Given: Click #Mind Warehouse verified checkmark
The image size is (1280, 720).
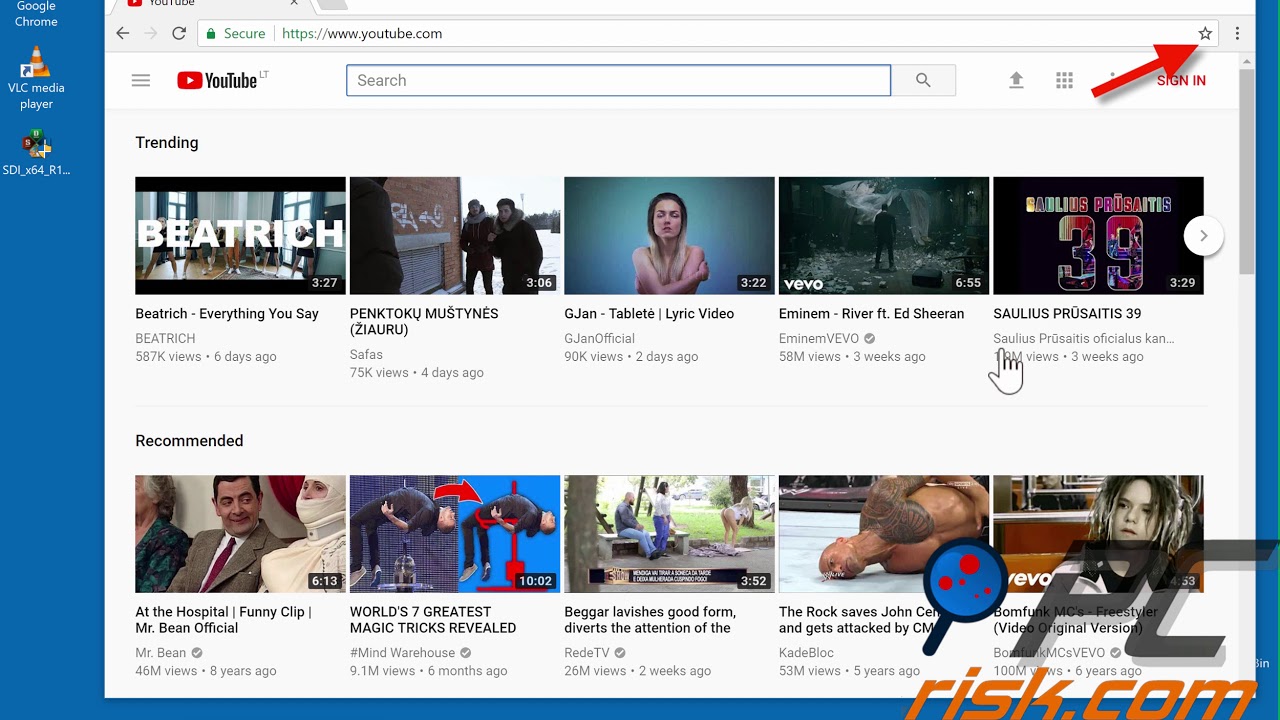Looking at the screenshot, I should click(x=466, y=653).
